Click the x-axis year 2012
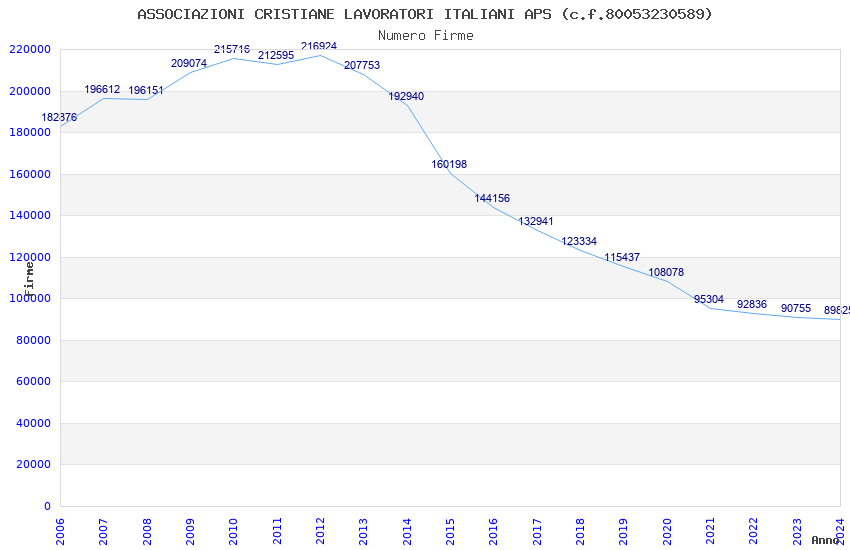The image size is (850, 550). pyautogui.click(x=320, y=532)
